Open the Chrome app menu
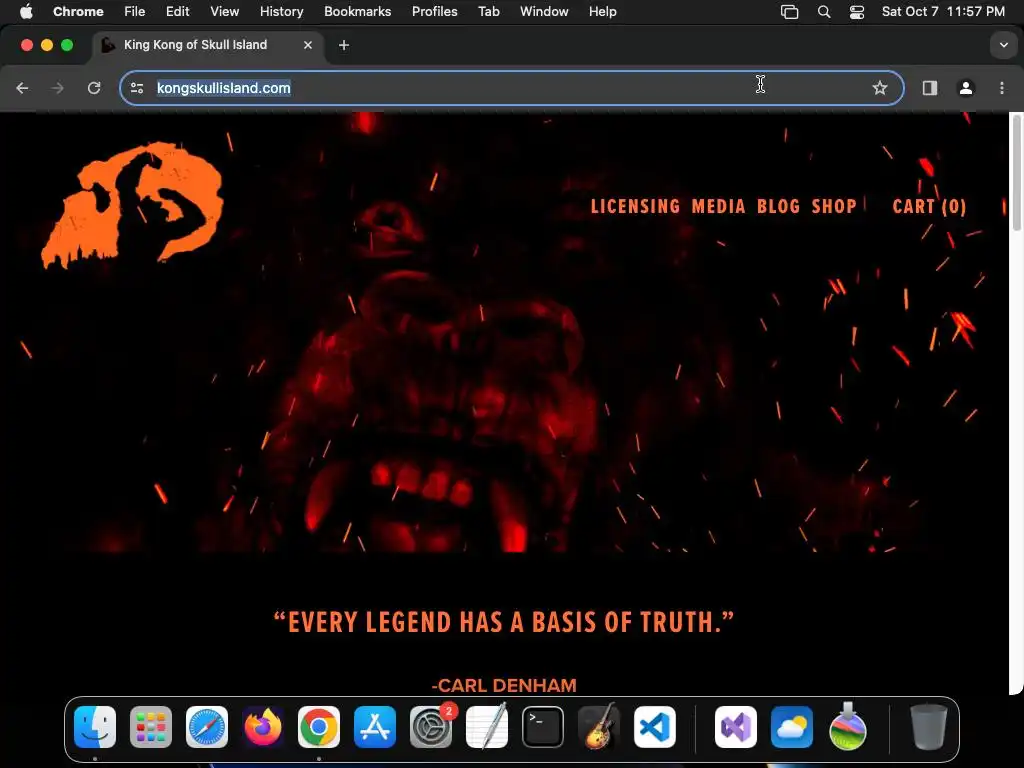 [x=78, y=12]
